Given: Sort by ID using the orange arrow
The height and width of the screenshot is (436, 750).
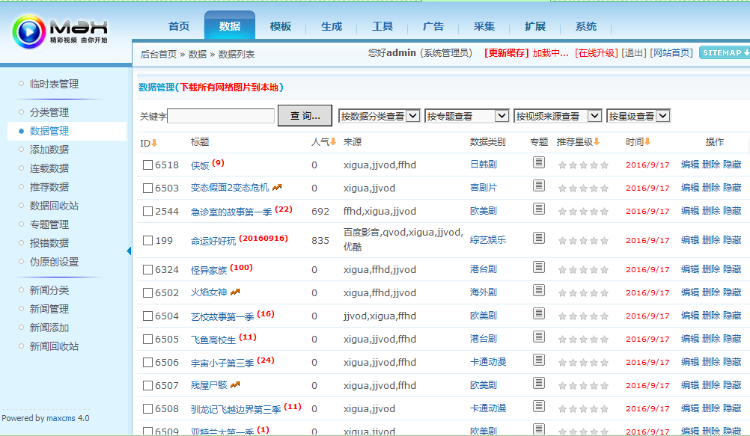Looking at the screenshot, I should point(154,143).
